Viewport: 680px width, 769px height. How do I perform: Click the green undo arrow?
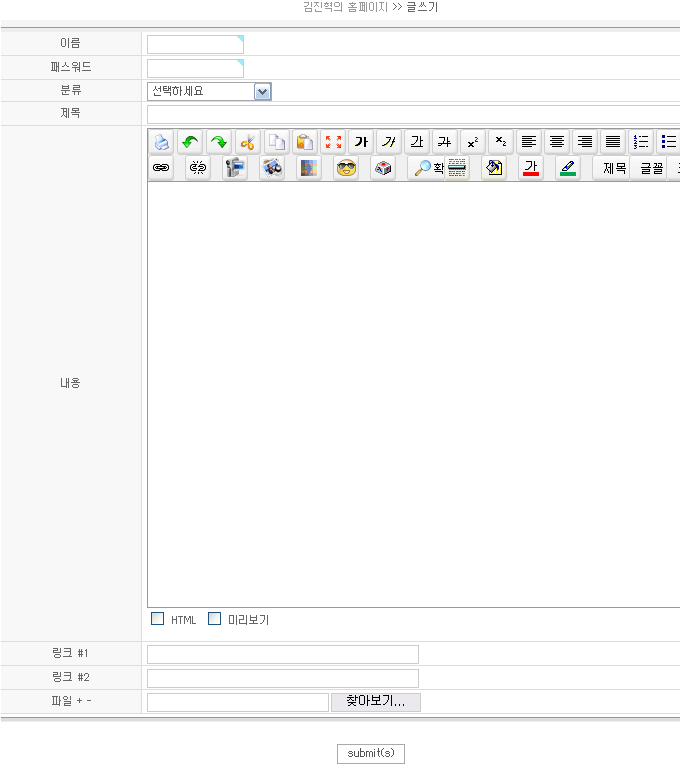[x=190, y=142]
